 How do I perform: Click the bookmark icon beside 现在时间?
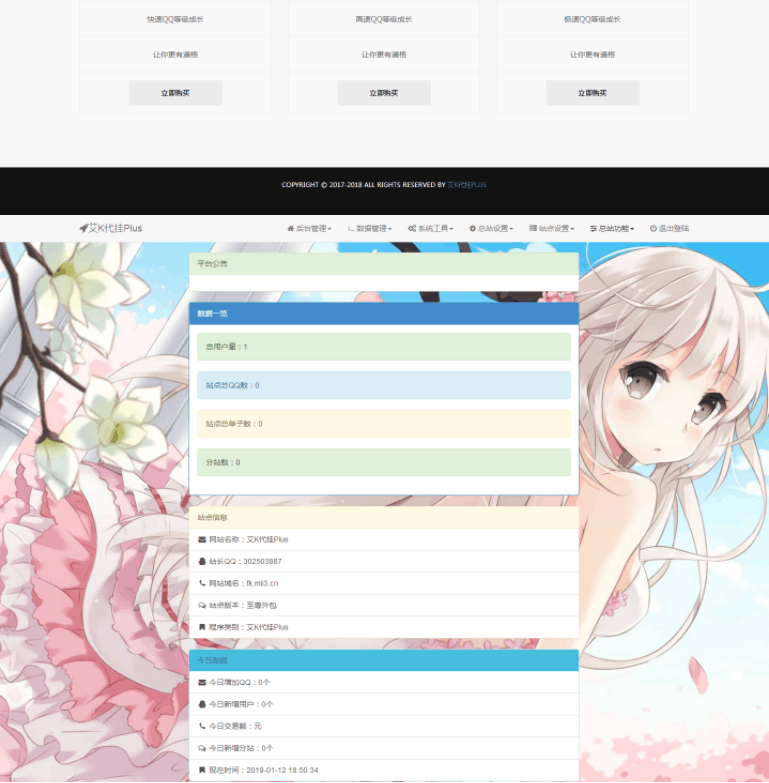[202, 770]
